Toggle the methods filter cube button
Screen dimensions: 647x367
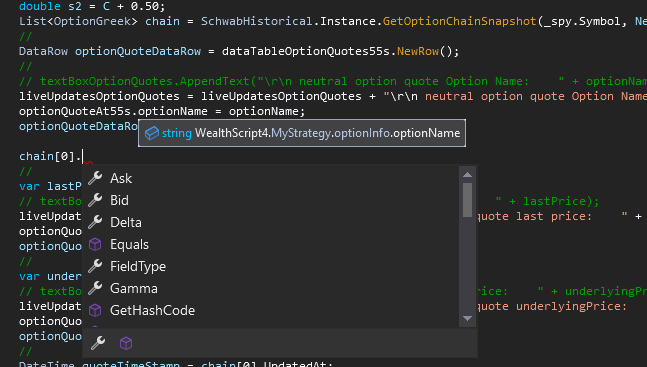pyautogui.click(x=126, y=343)
